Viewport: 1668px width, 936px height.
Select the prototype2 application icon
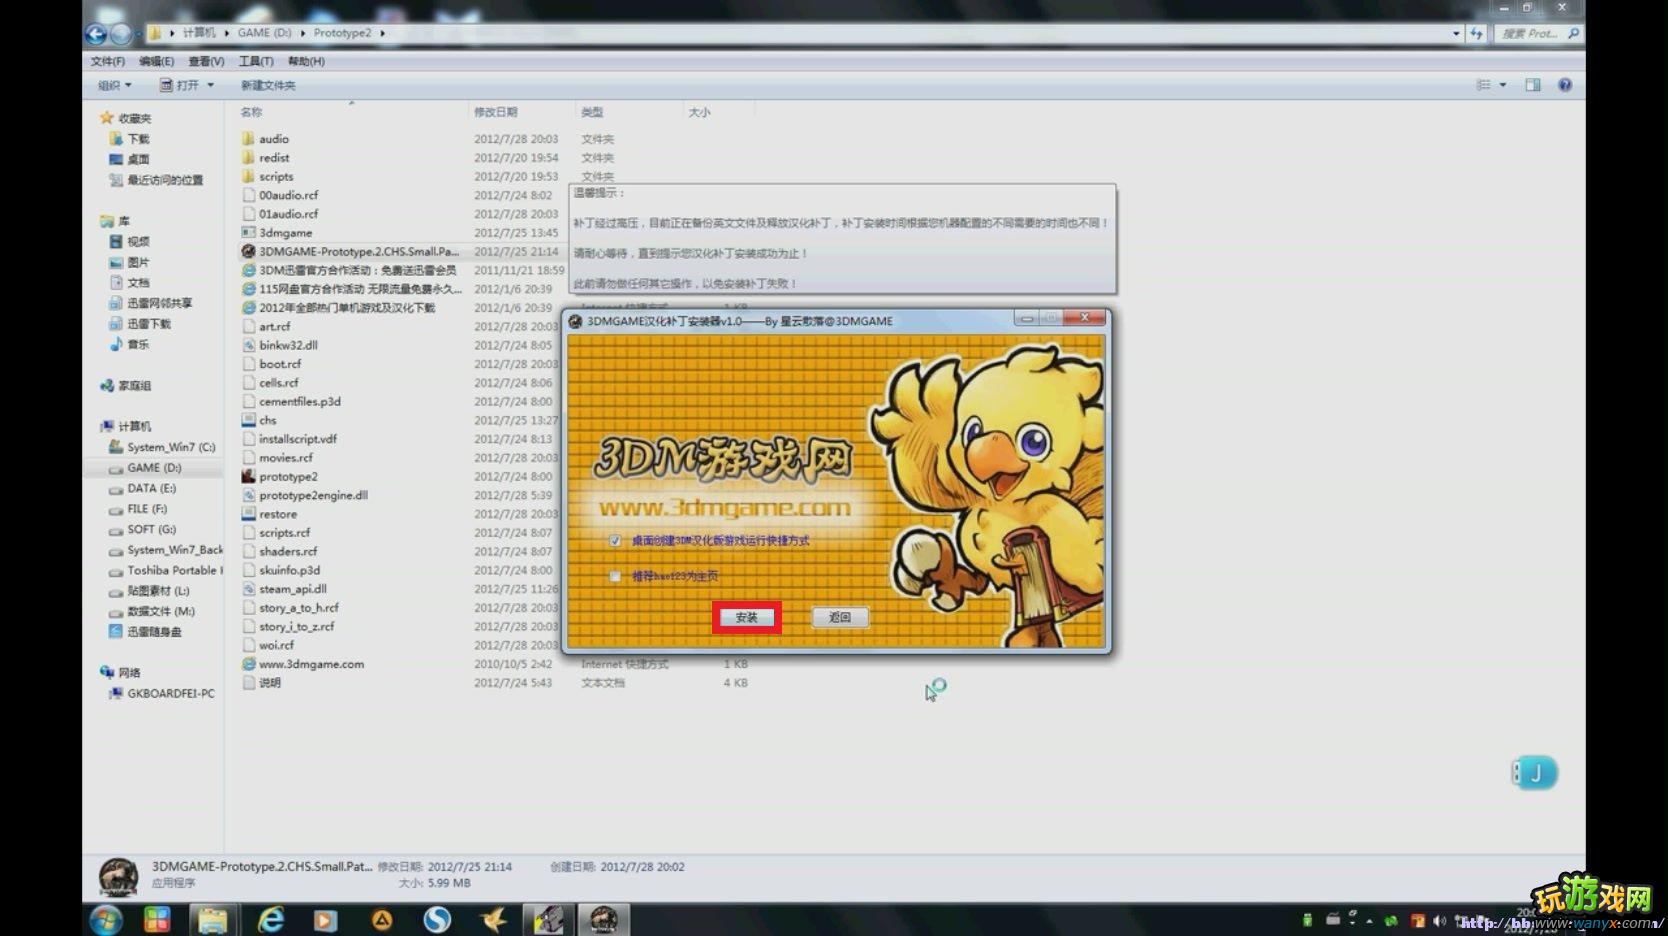point(248,476)
